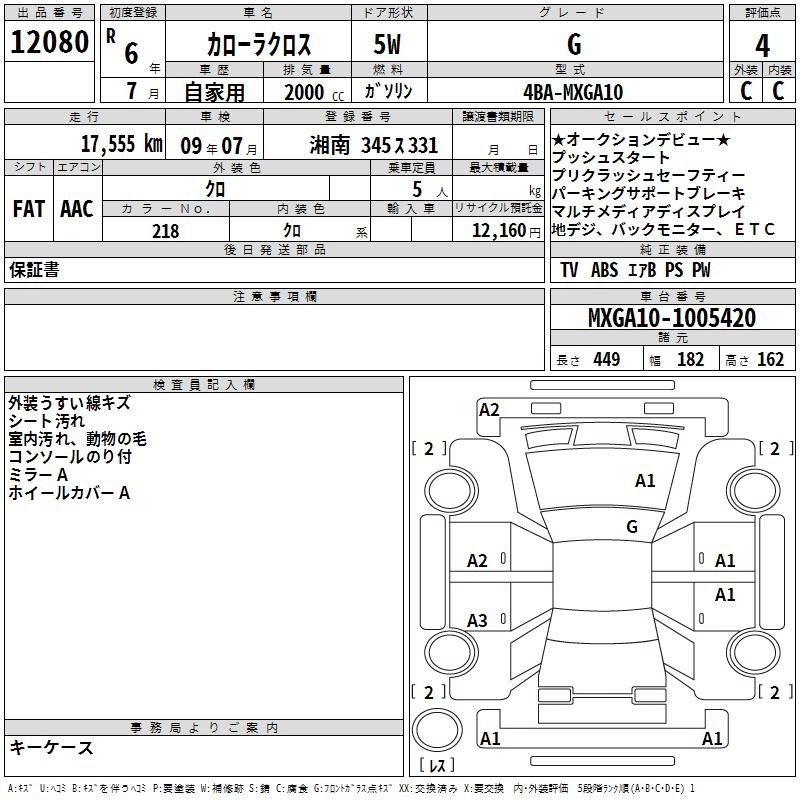Click the FAT shift type value
The height and width of the screenshot is (800, 800).
pyautogui.click(x=28, y=209)
